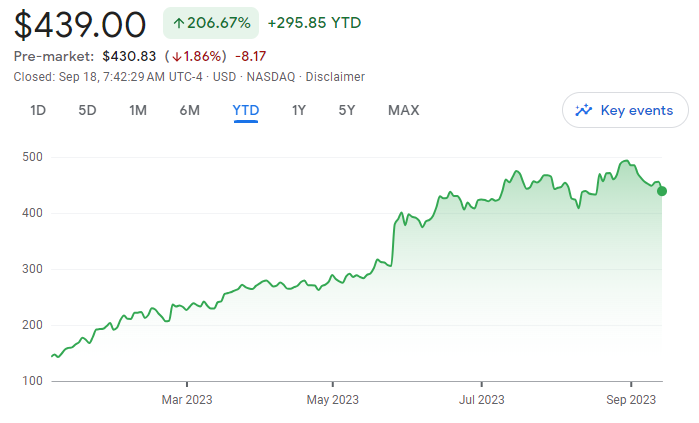Open the 6M time range
699x423 pixels.
(x=189, y=110)
